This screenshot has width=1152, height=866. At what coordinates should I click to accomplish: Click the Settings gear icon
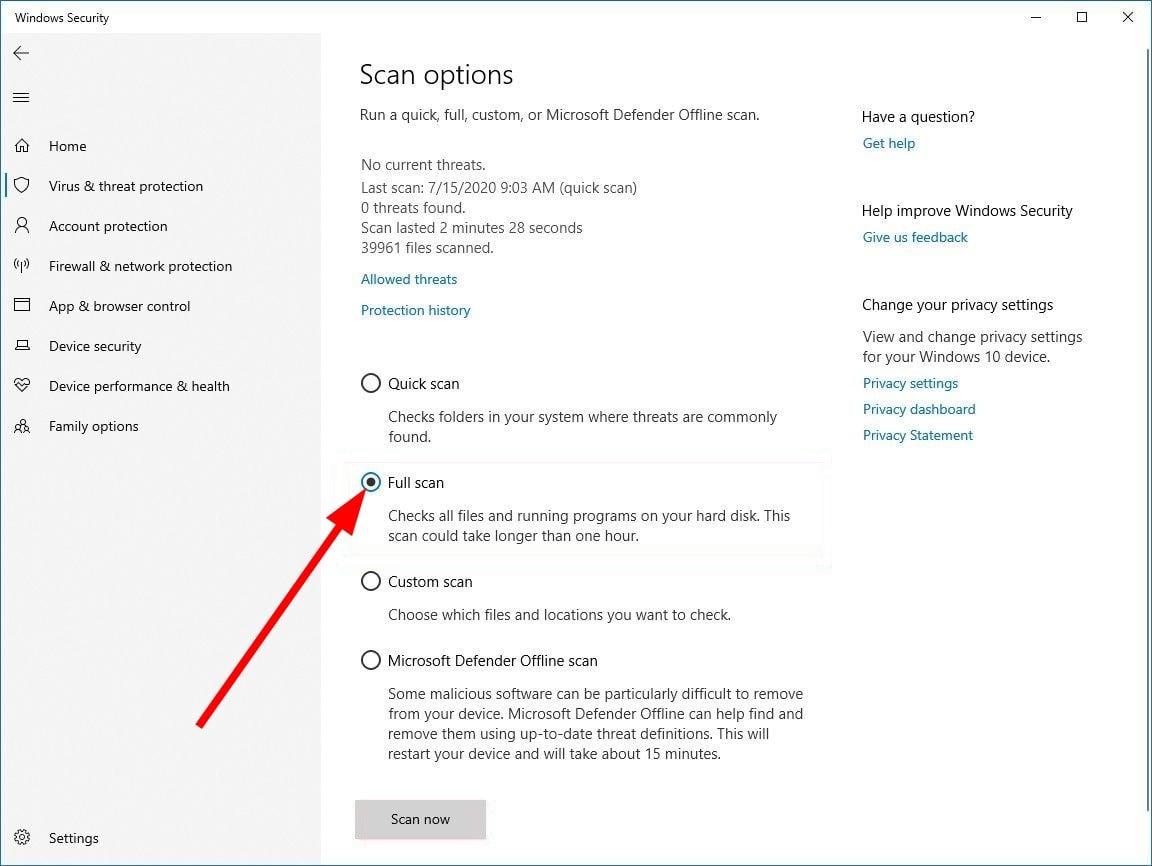[x=22, y=837]
